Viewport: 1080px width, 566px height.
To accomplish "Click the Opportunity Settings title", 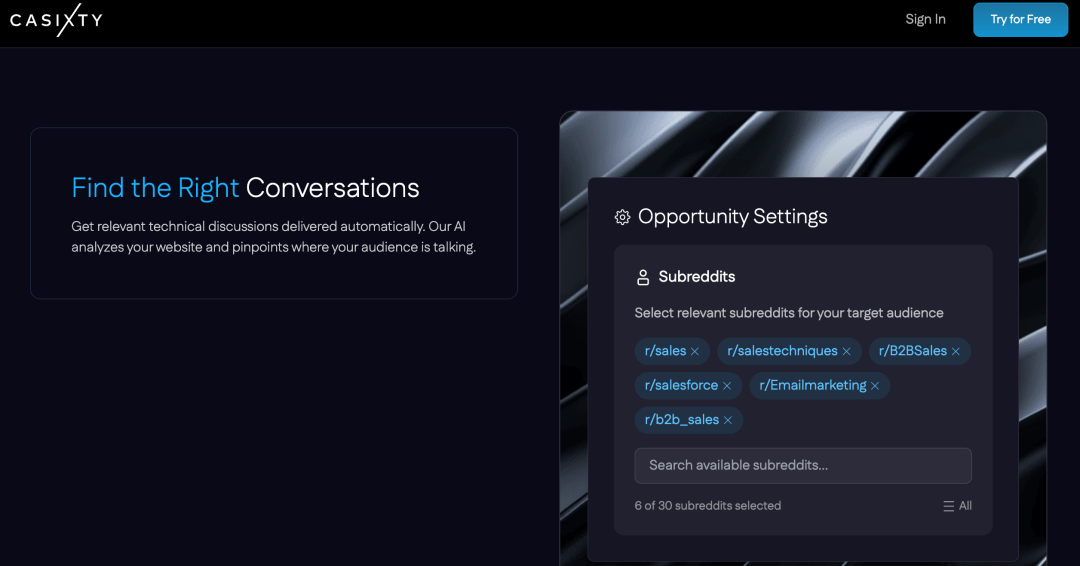I will tap(732, 217).
